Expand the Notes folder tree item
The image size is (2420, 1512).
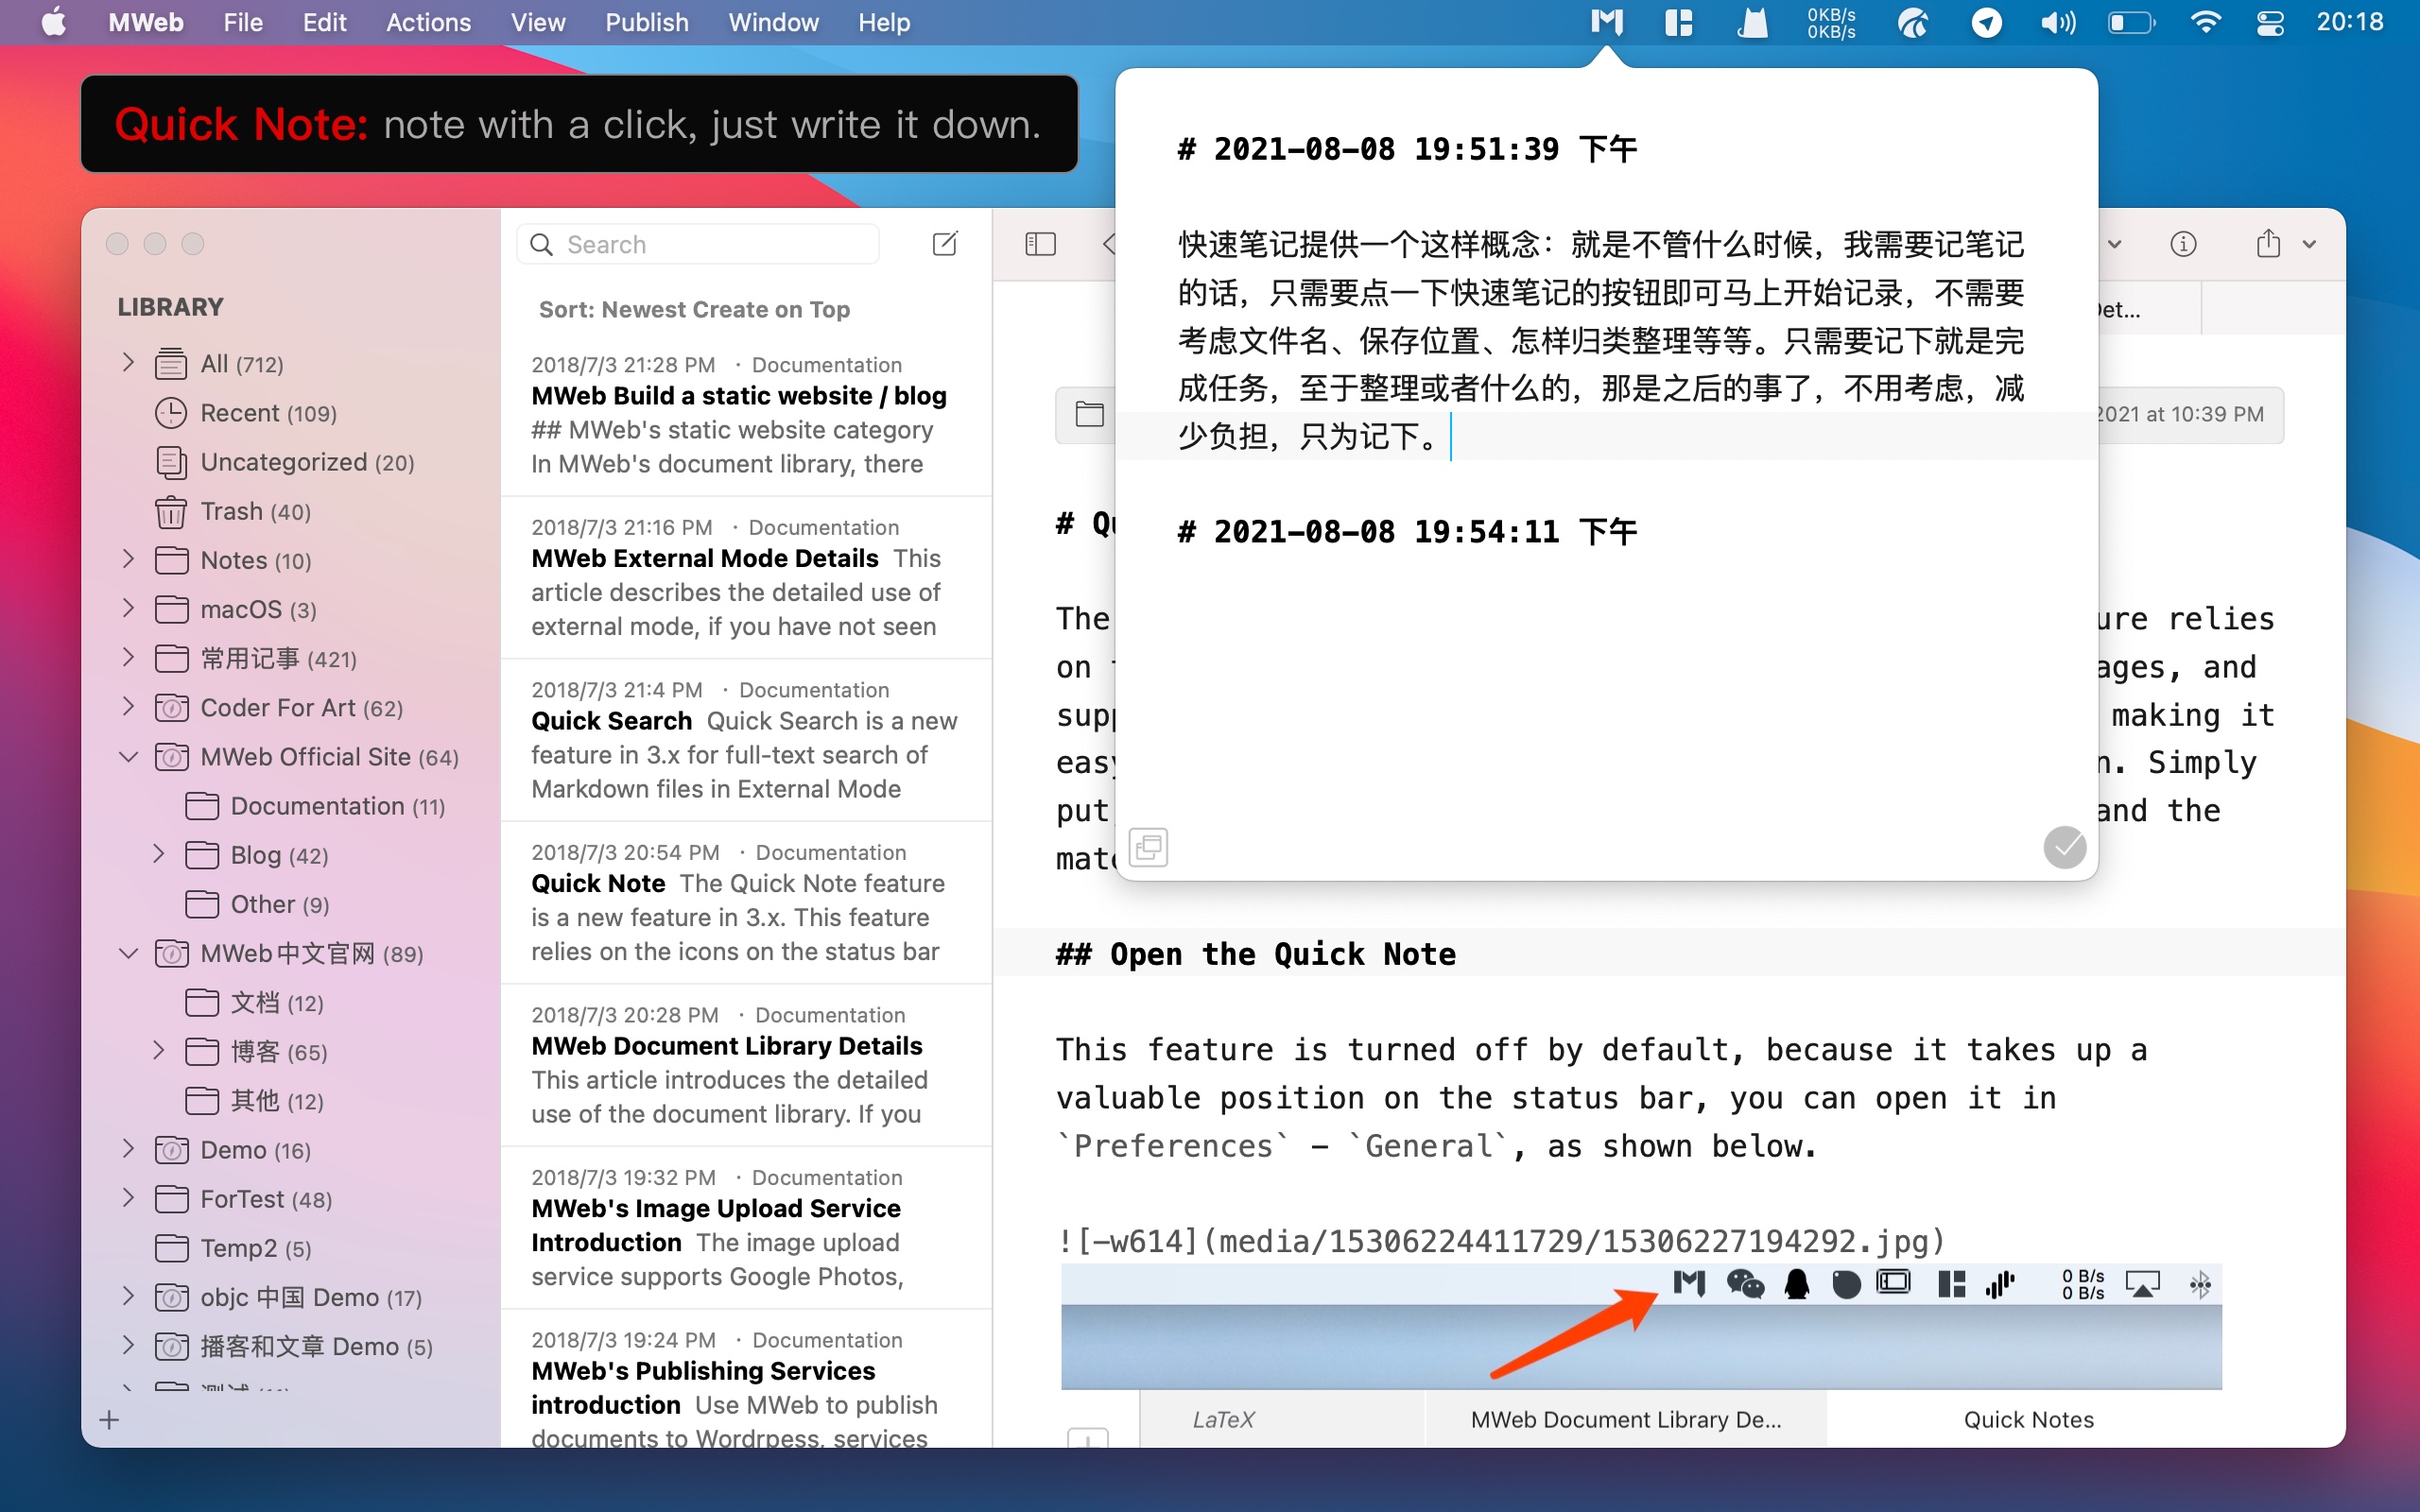point(128,559)
